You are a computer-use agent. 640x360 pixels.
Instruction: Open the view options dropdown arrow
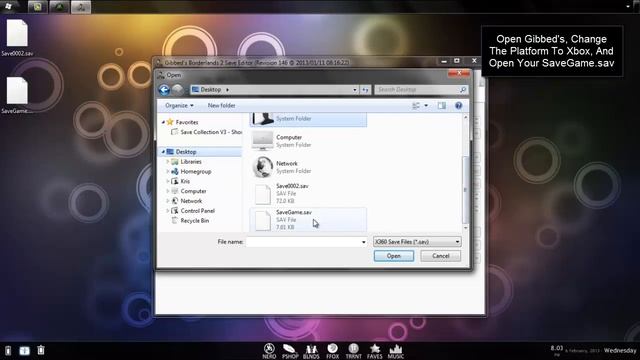coord(426,106)
